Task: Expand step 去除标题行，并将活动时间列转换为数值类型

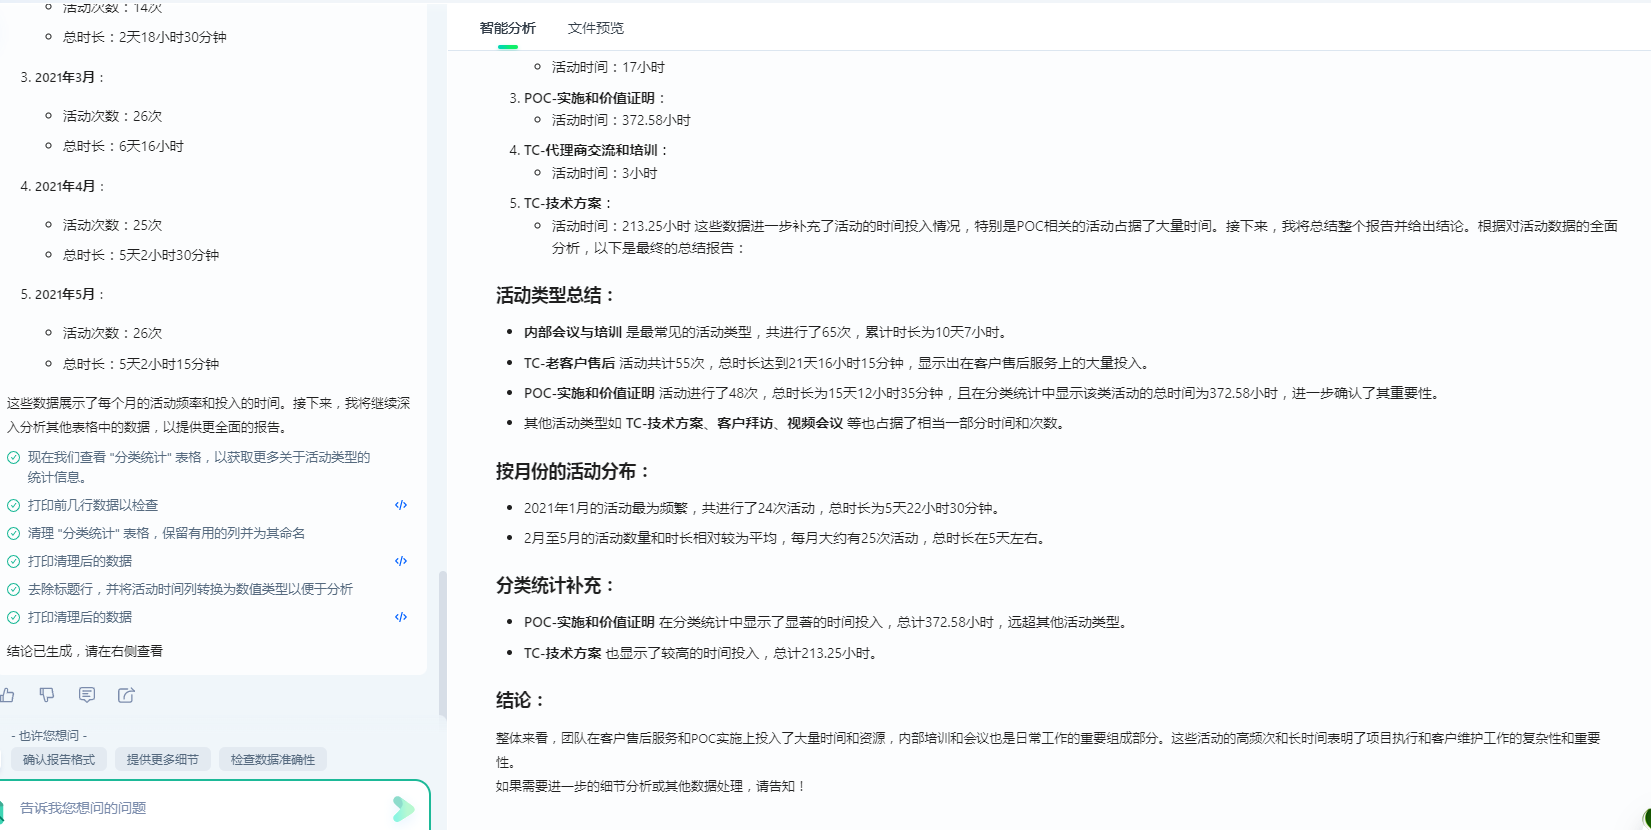Action: pos(190,589)
